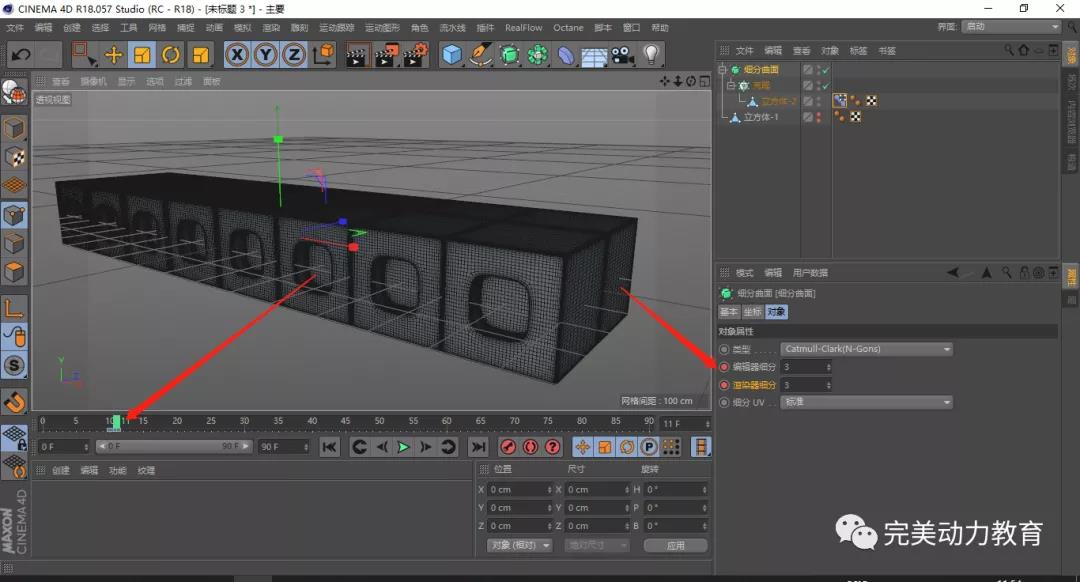Select the 编辑器细分 keyframe radio dot
This screenshot has width=1080, height=582.
[x=724, y=367]
